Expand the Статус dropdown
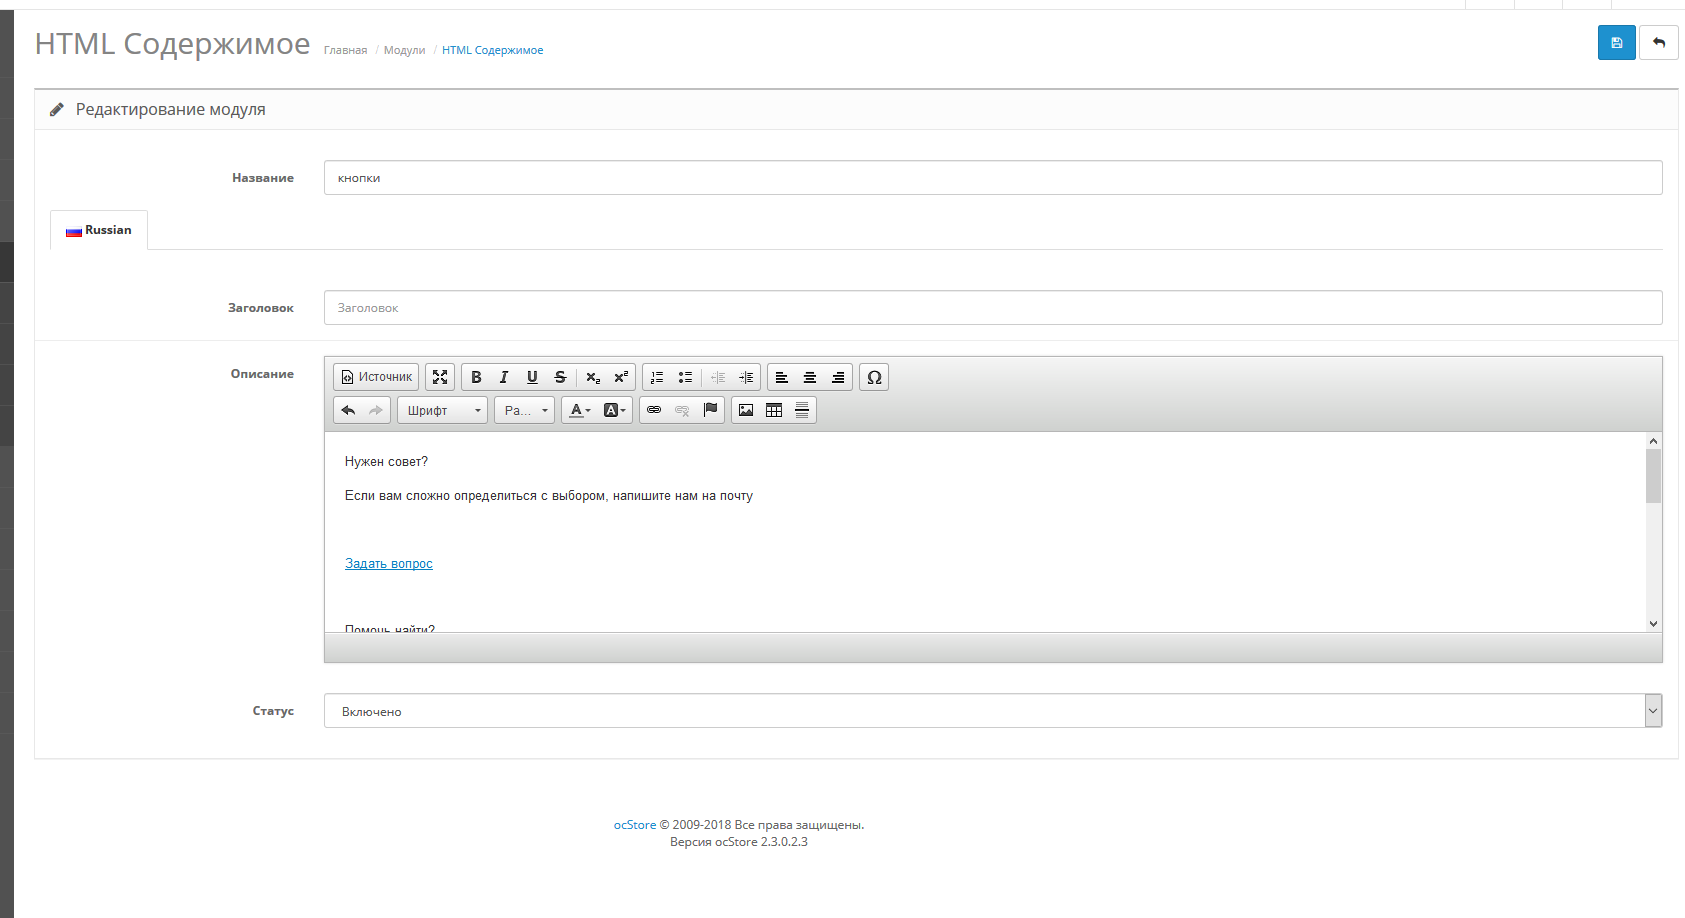 coord(992,711)
